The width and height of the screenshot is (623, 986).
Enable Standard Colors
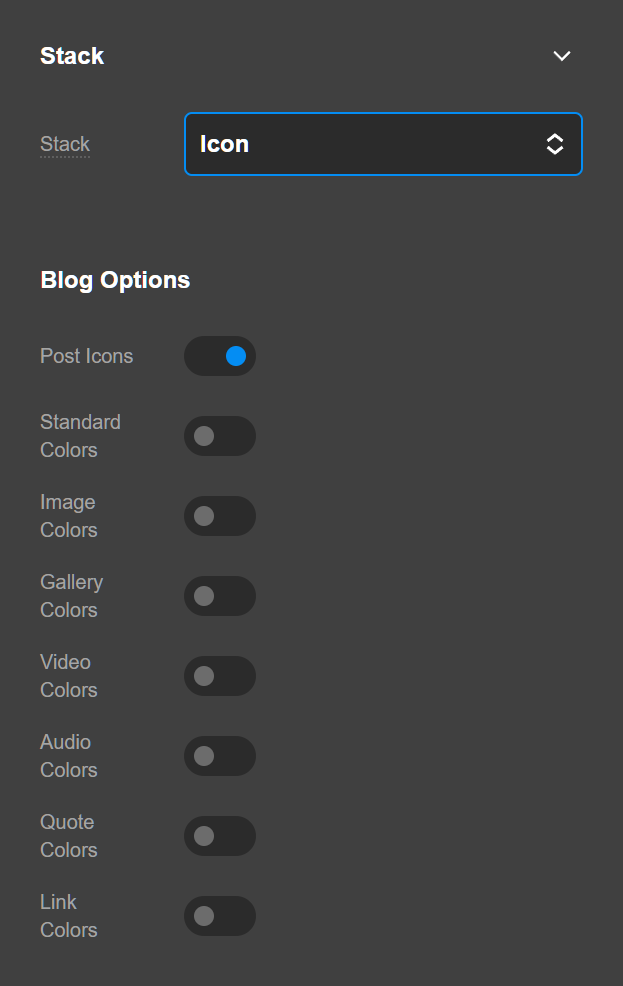[x=220, y=436]
